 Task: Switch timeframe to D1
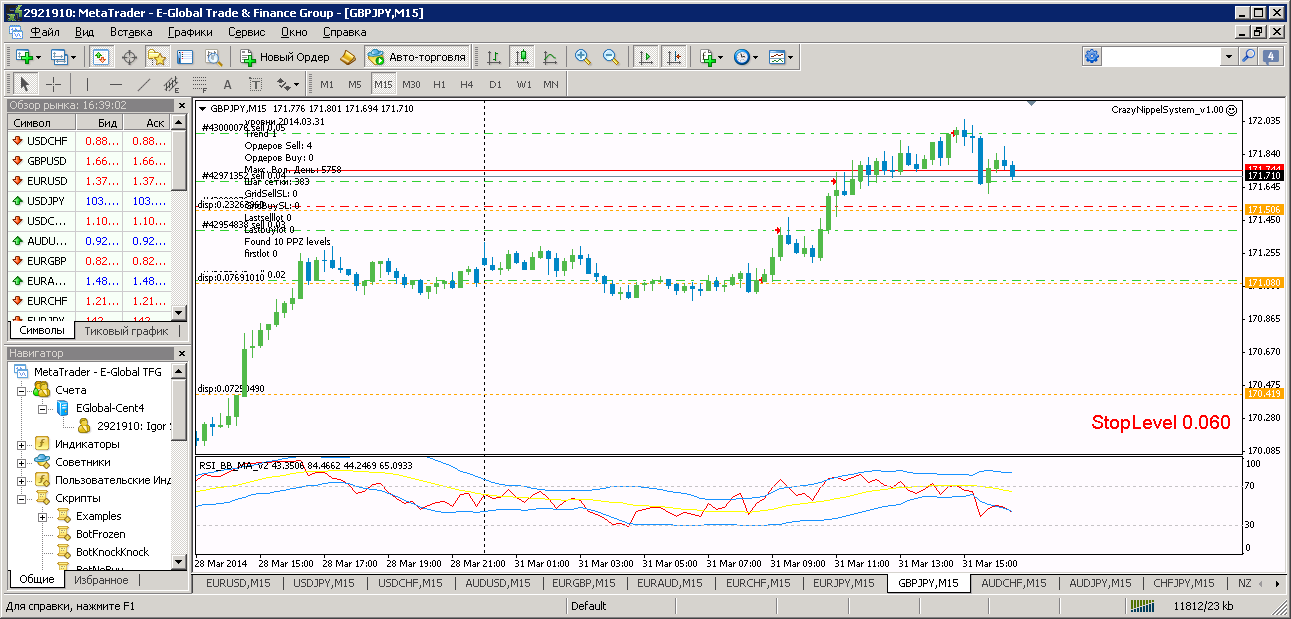[x=495, y=84]
